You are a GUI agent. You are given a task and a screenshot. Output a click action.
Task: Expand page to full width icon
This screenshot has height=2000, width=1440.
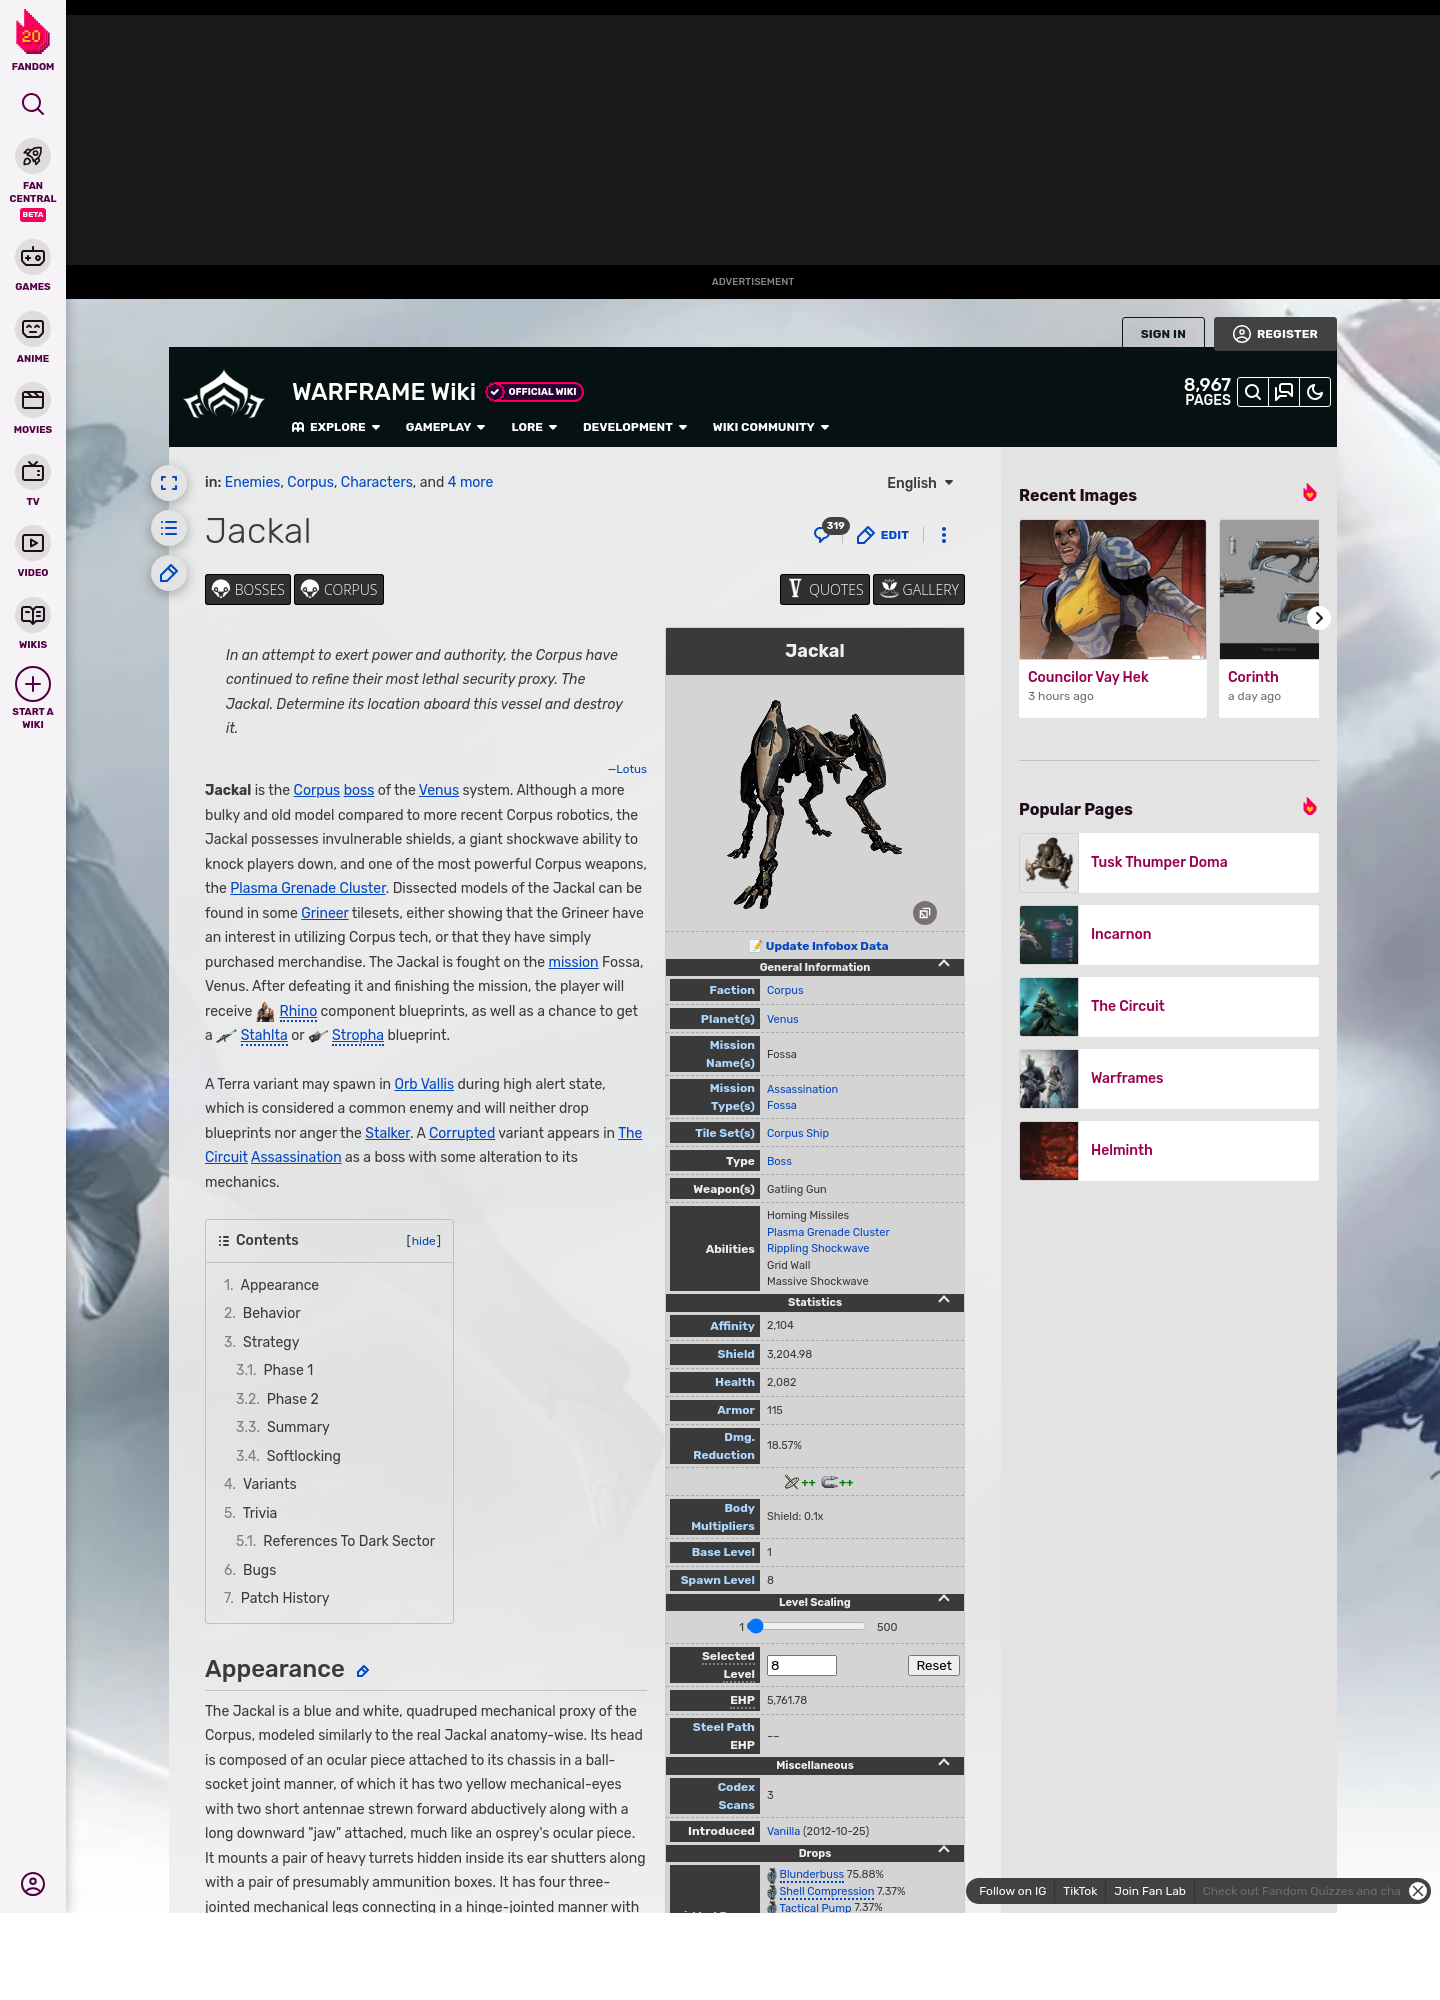pos(169,483)
